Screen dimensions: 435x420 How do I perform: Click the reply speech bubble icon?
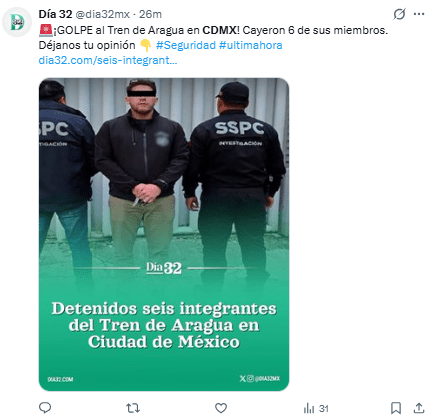(45, 408)
